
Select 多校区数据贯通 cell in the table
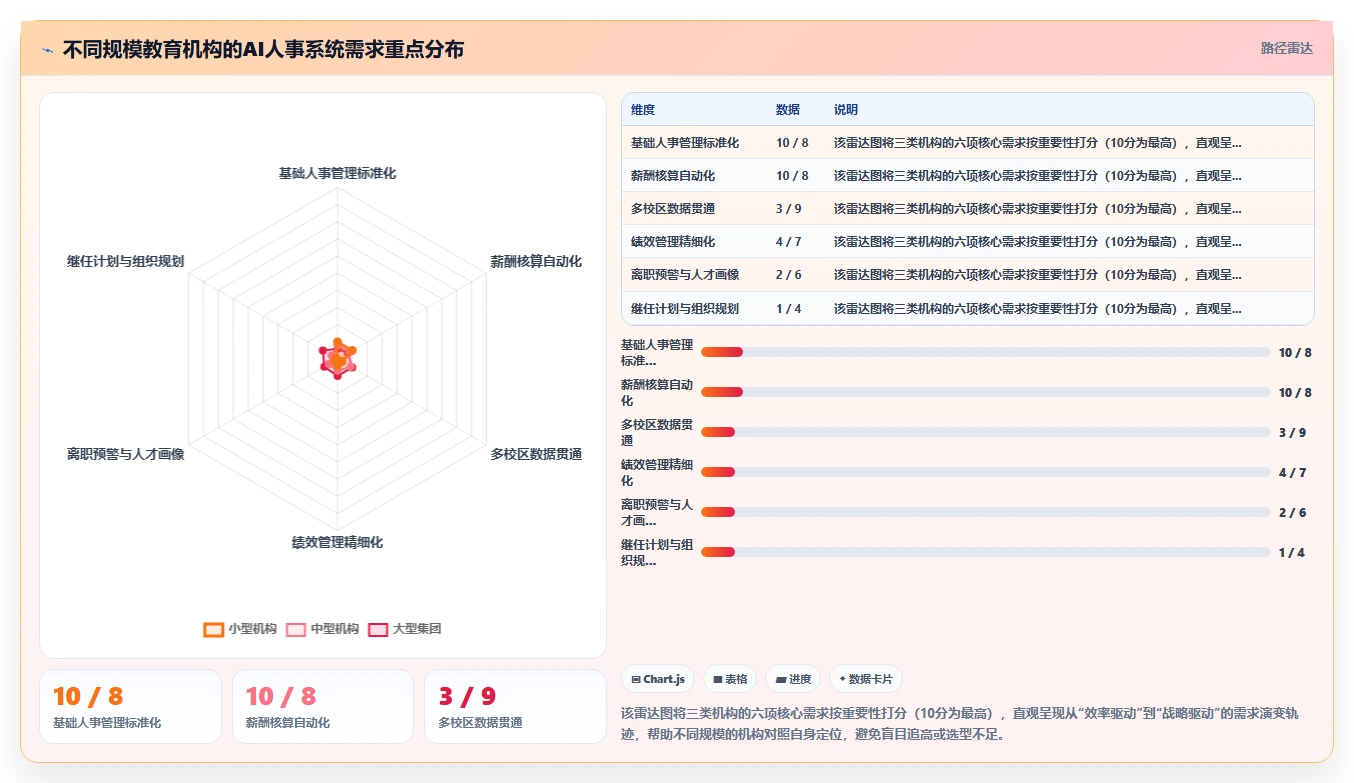point(673,209)
